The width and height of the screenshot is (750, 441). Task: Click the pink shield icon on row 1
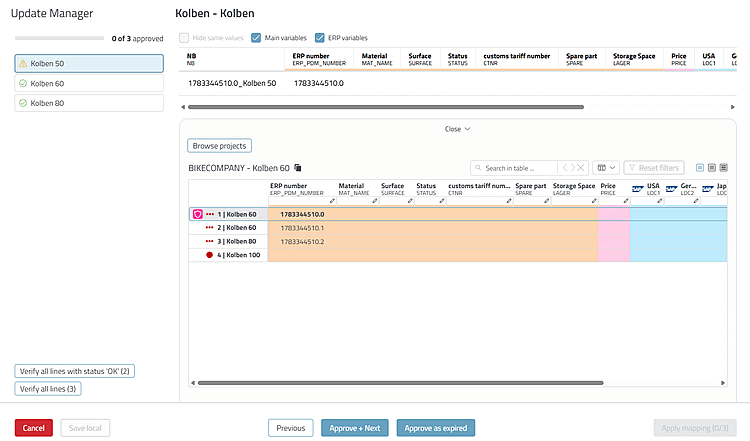tap(198, 214)
